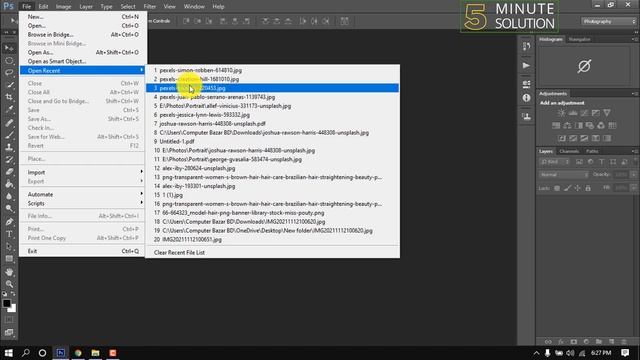This screenshot has width=640, height=360.
Task: Select the Horizontal Type tool
Action: 9,234
